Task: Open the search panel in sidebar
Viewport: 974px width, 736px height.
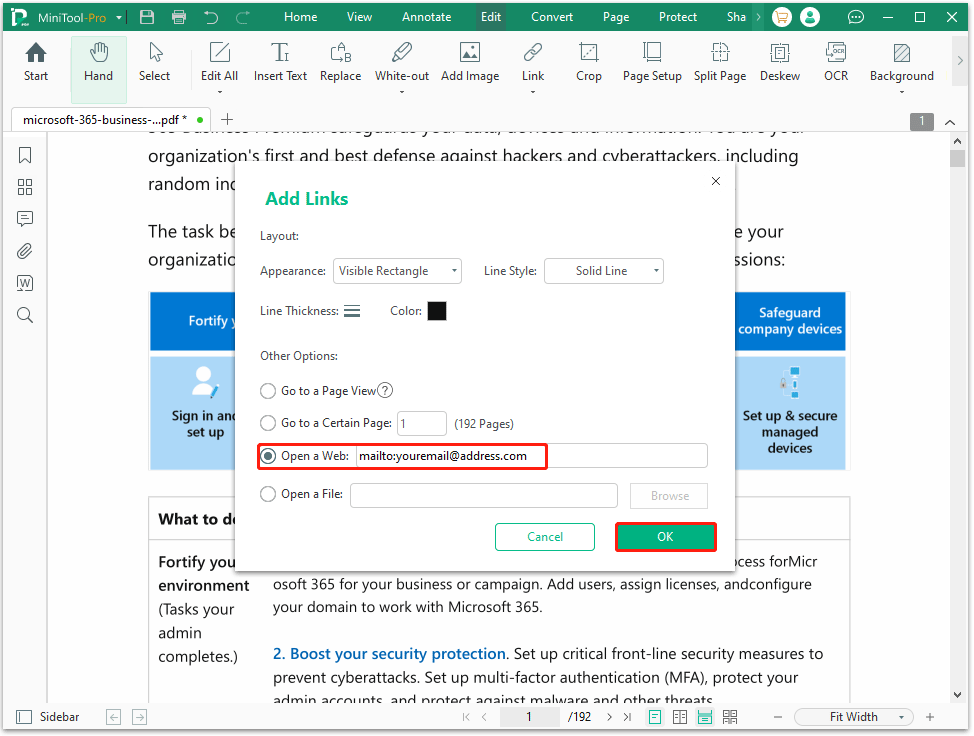Action: coord(24,315)
